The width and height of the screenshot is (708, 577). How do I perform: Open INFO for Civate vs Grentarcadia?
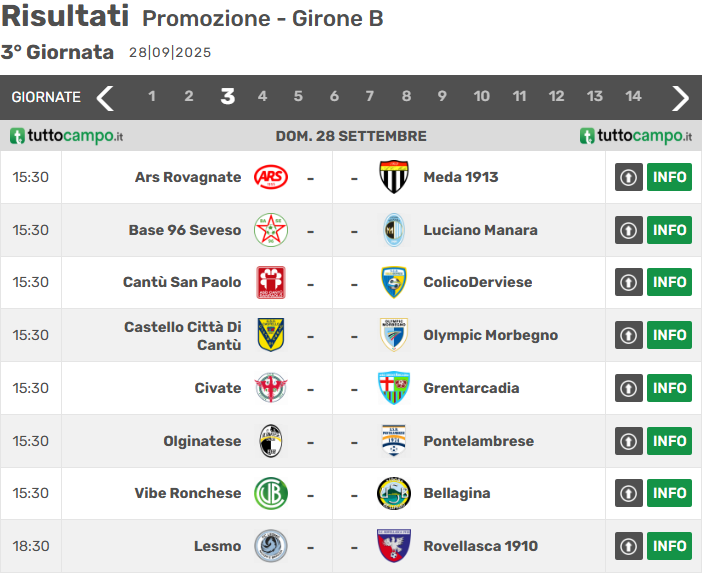pyautogui.click(x=669, y=388)
